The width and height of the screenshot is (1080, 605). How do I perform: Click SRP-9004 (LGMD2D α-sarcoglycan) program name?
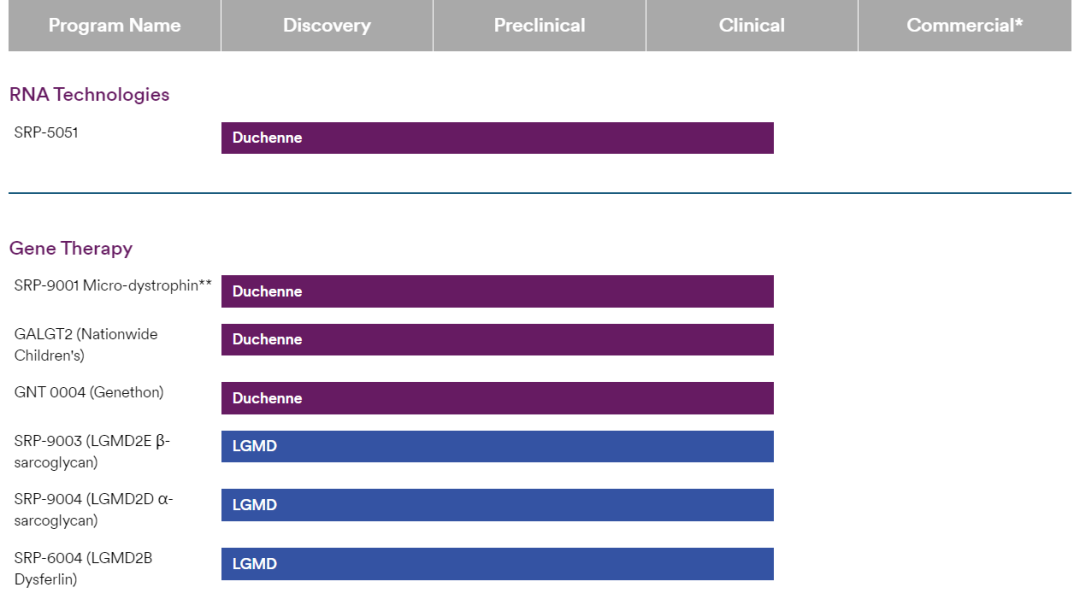click(94, 509)
